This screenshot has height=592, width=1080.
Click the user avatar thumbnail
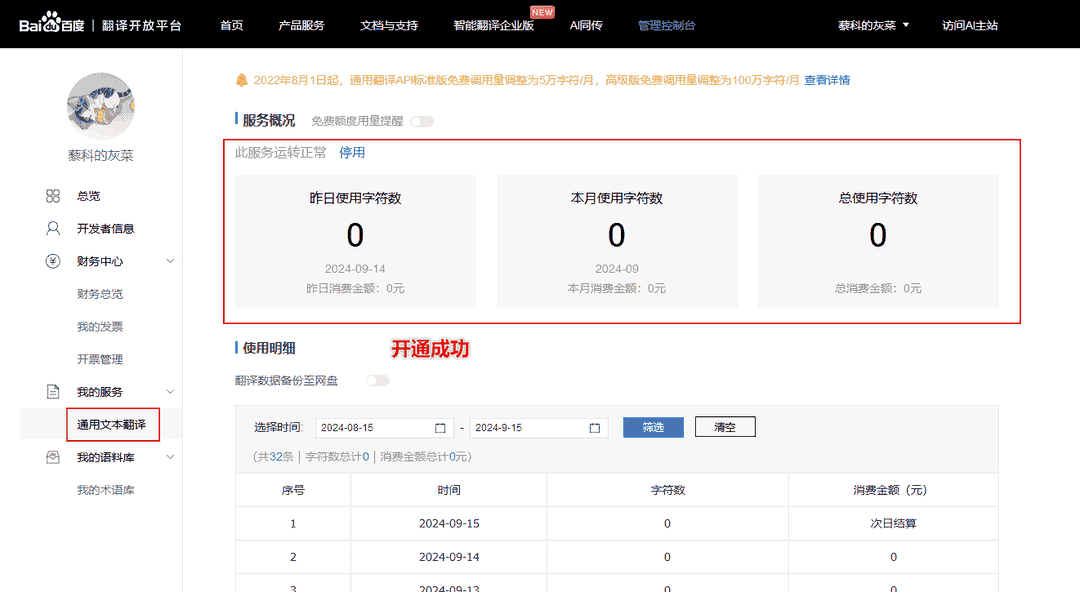point(100,105)
